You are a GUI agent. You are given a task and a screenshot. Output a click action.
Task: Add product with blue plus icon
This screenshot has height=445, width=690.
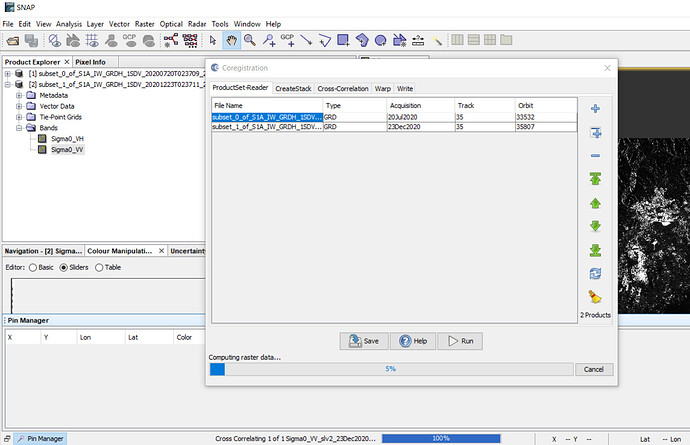click(595, 109)
